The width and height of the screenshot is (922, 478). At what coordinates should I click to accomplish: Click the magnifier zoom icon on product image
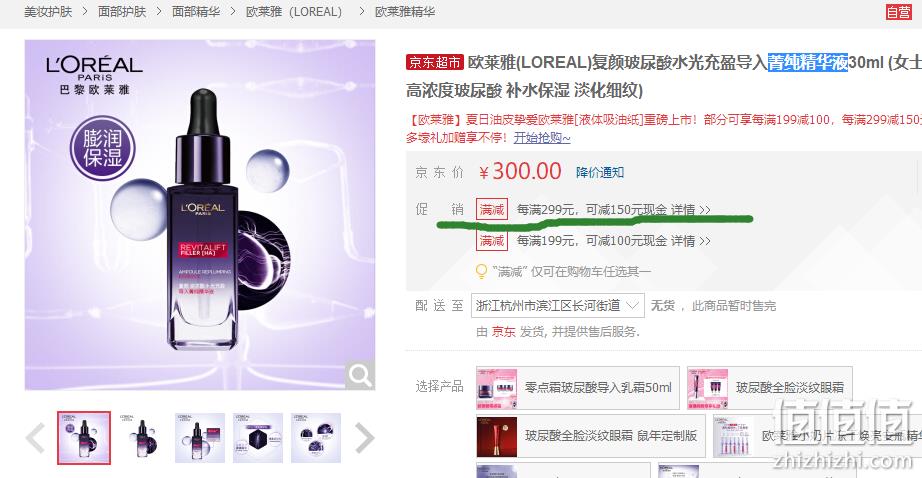click(360, 375)
